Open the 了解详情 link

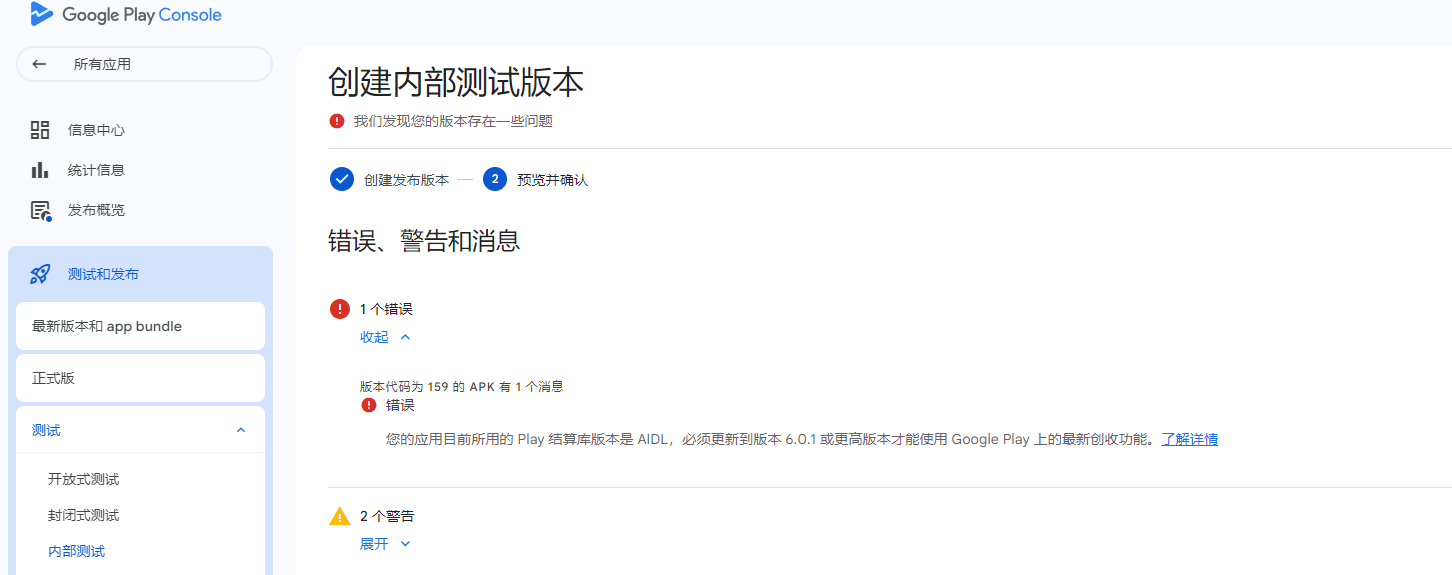(x=1189, y=439)
